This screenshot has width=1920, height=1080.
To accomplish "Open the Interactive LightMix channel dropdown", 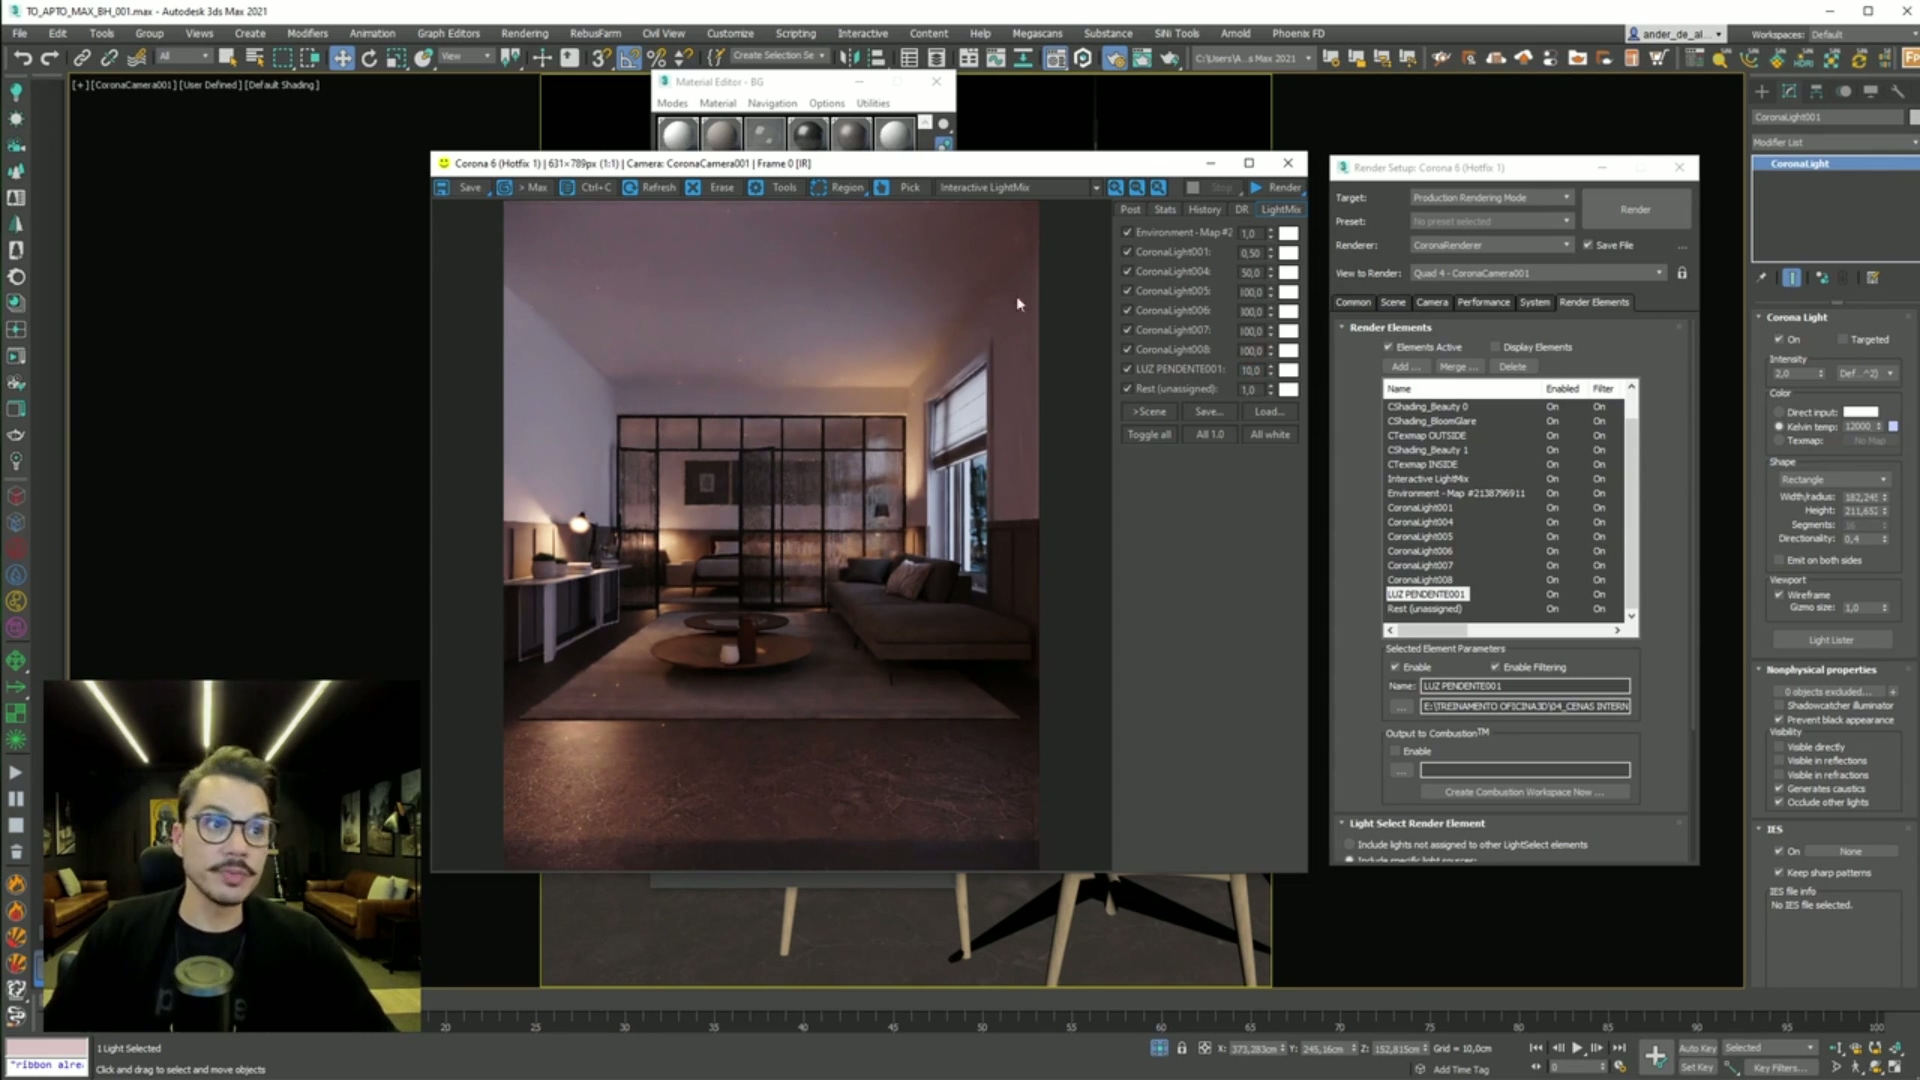I will point(1096,188).
